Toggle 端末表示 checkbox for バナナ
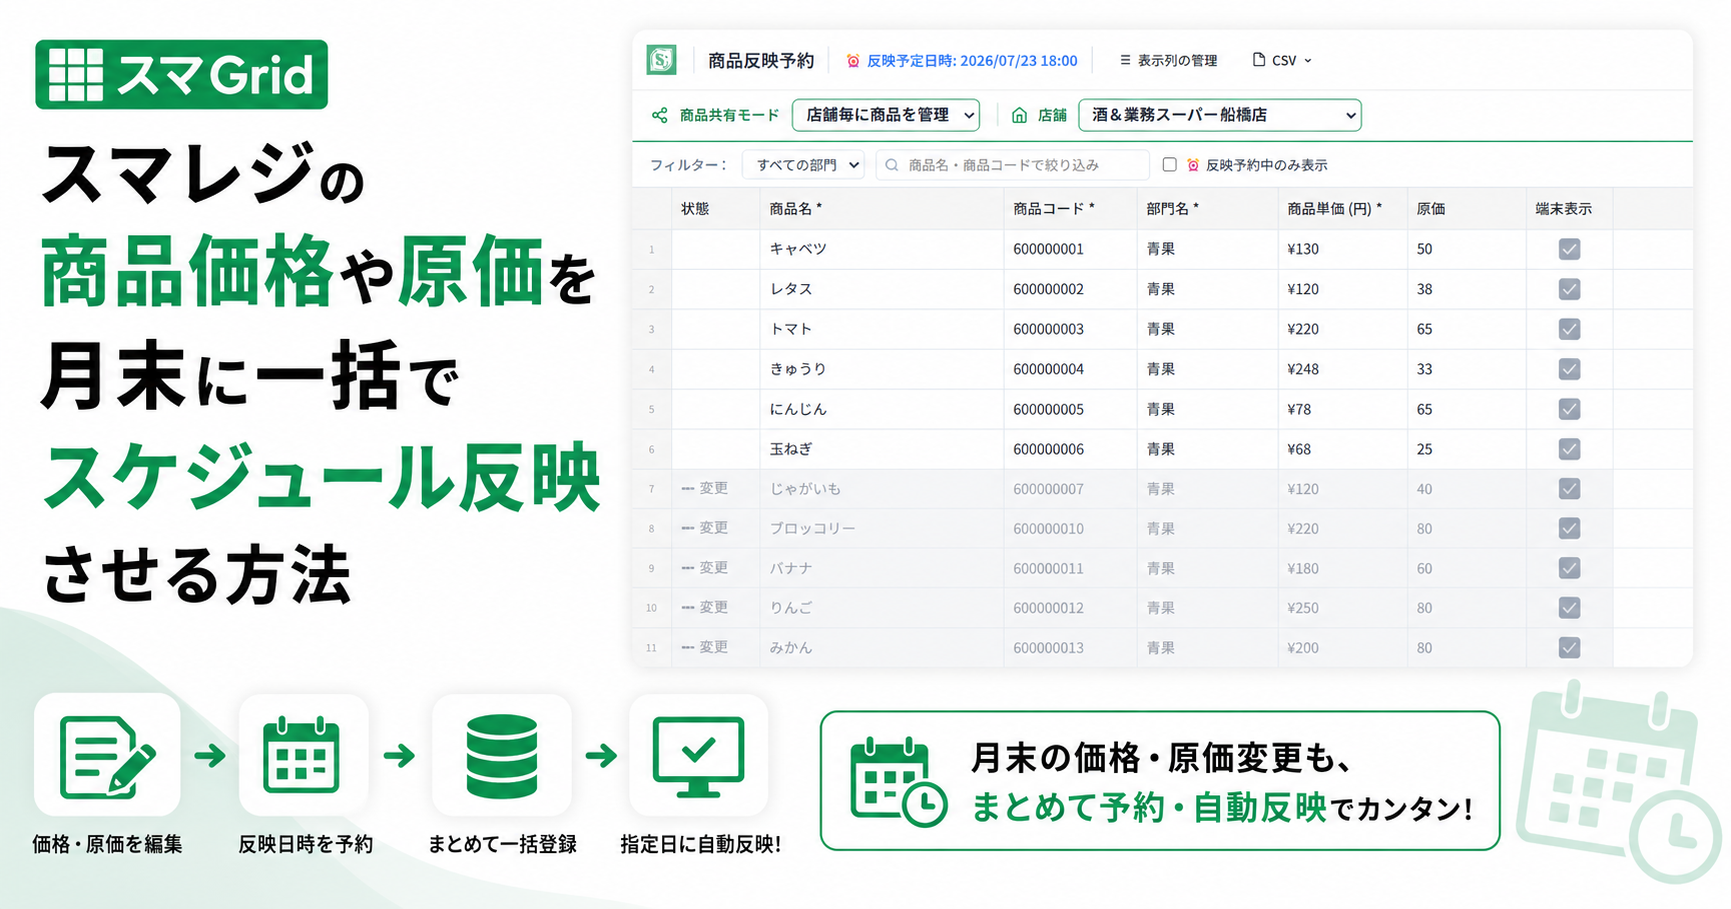Screen dimensions: 1731x909 [x=1569, y=568]
